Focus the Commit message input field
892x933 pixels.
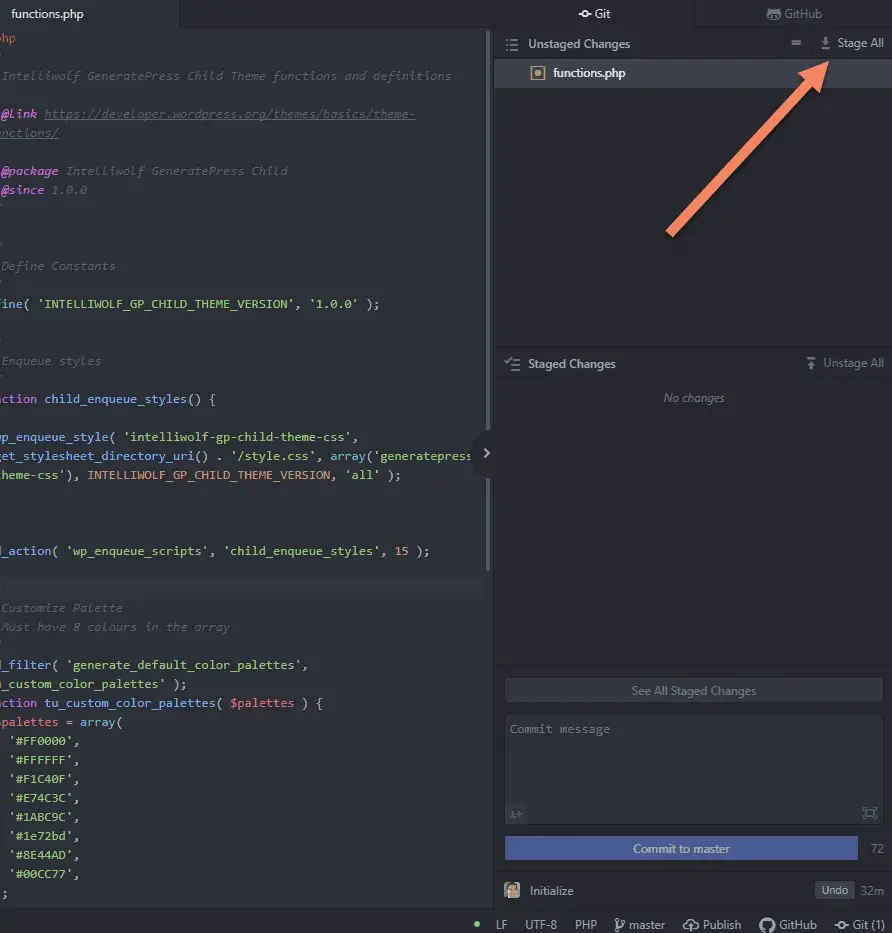click(693, 769)
